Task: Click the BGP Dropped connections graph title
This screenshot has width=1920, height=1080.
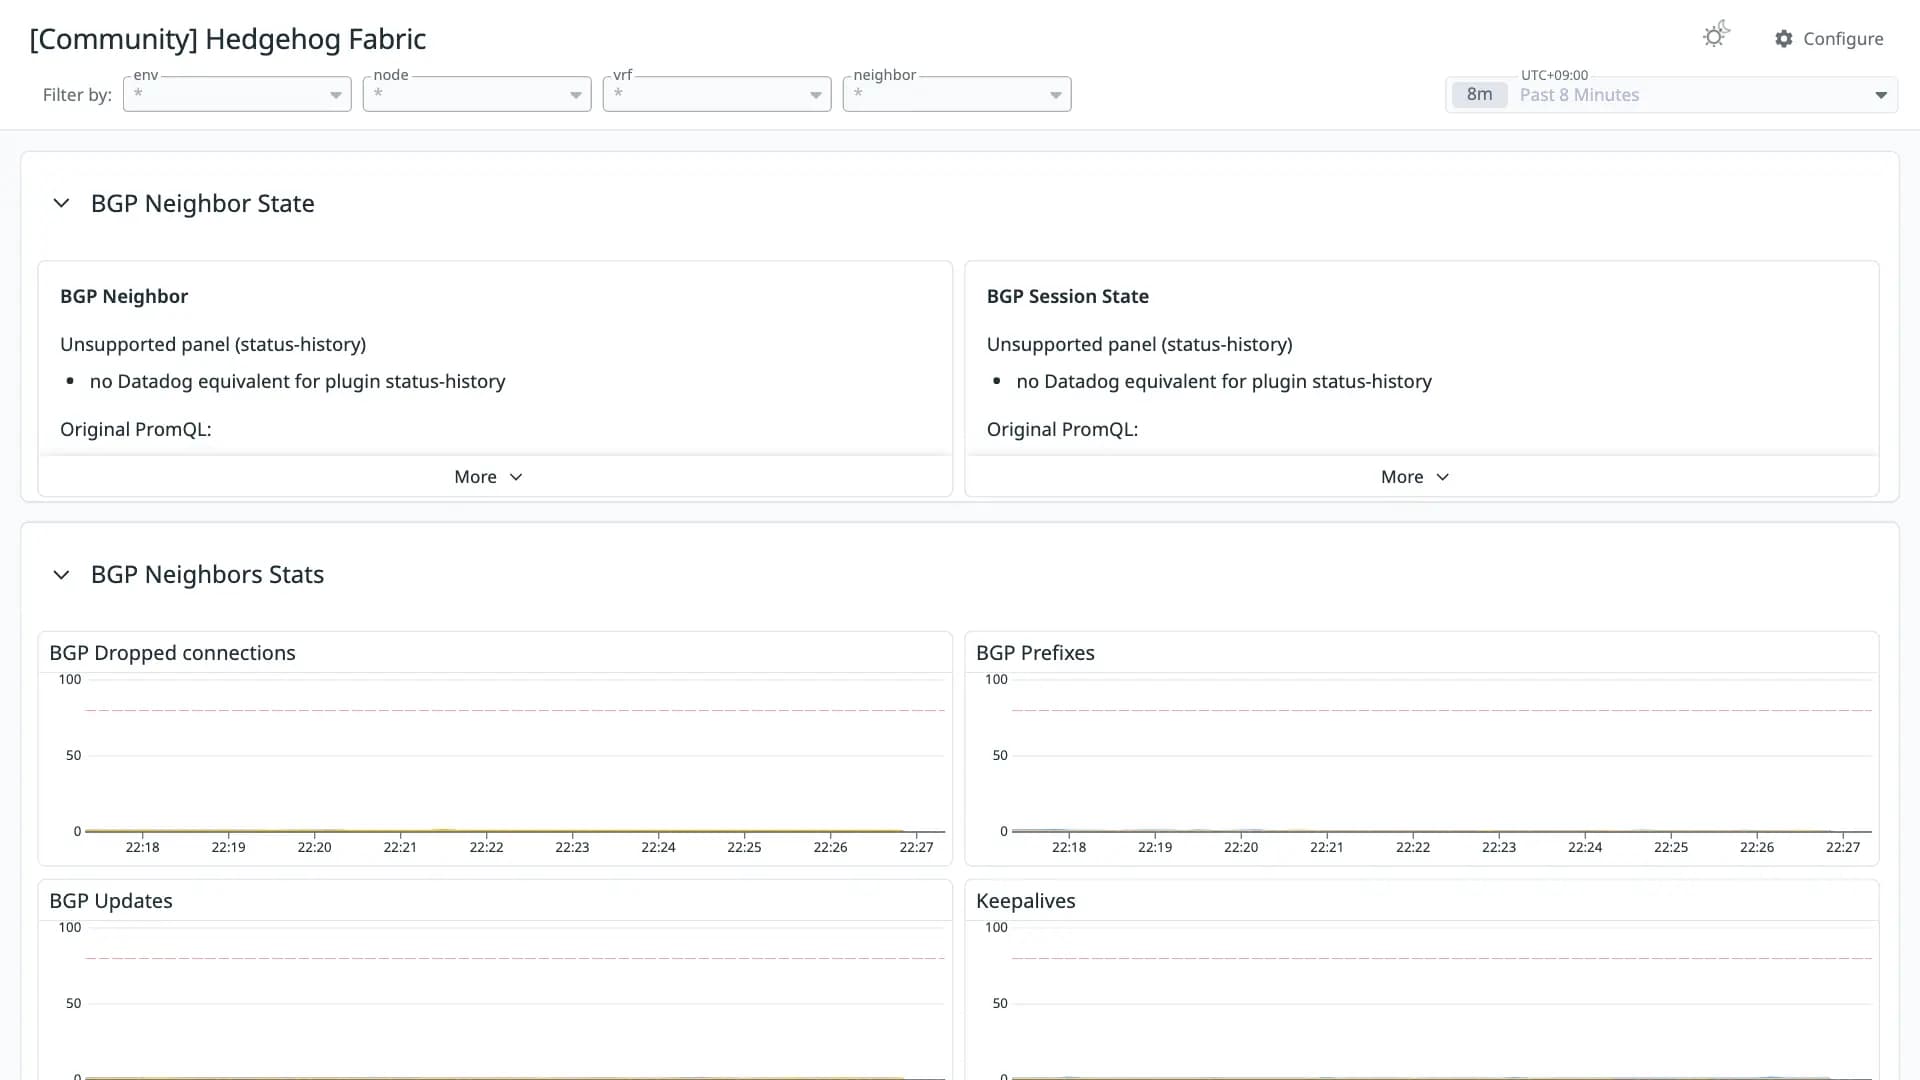Action: [x=172, y=653]
